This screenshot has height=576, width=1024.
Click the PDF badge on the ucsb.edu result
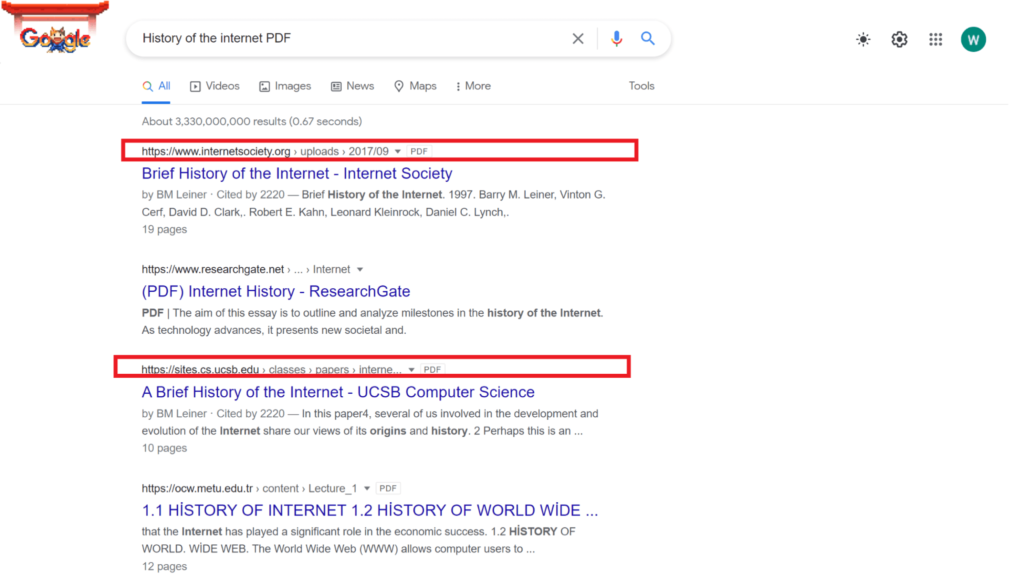(432, 370)
